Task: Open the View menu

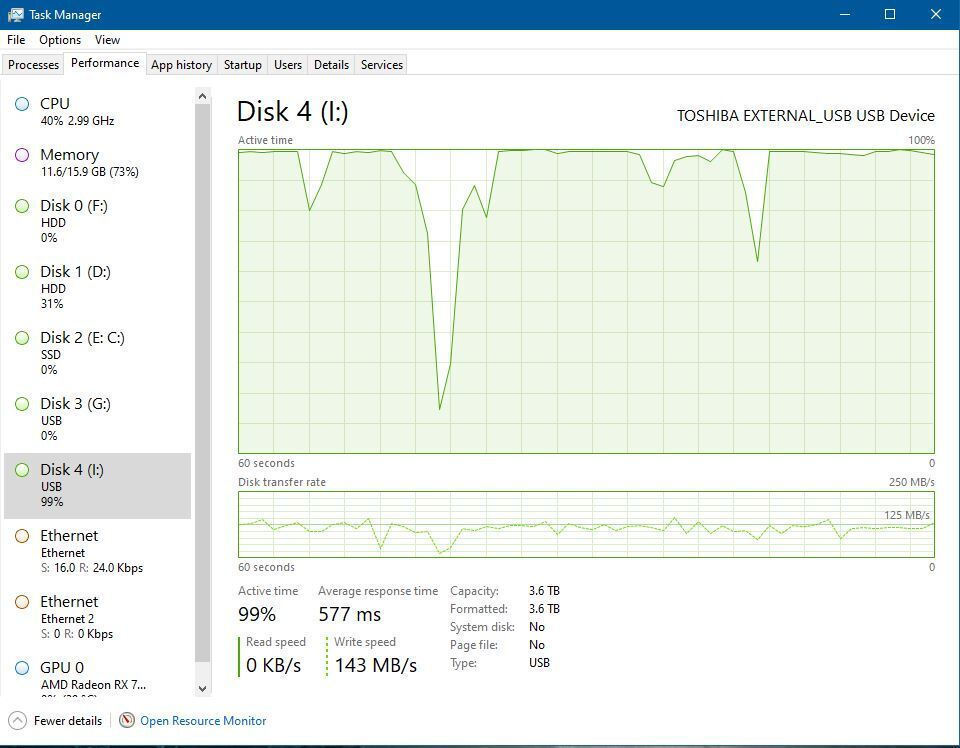Action: click(107, 40)
